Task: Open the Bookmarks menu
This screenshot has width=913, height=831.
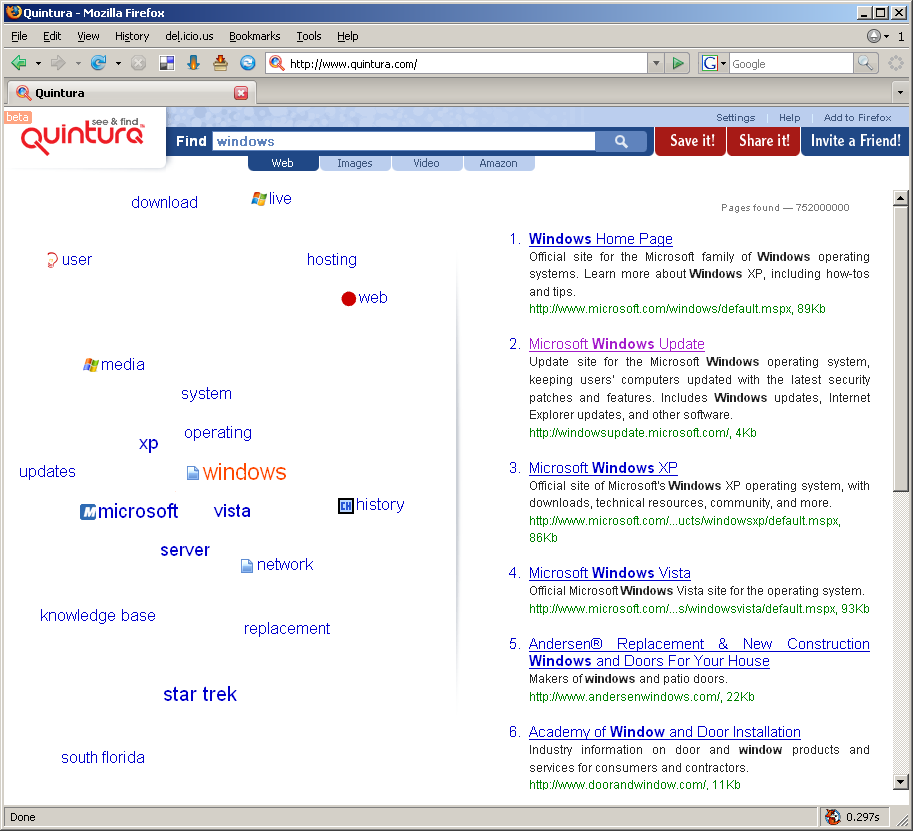Action: (254, 36)
